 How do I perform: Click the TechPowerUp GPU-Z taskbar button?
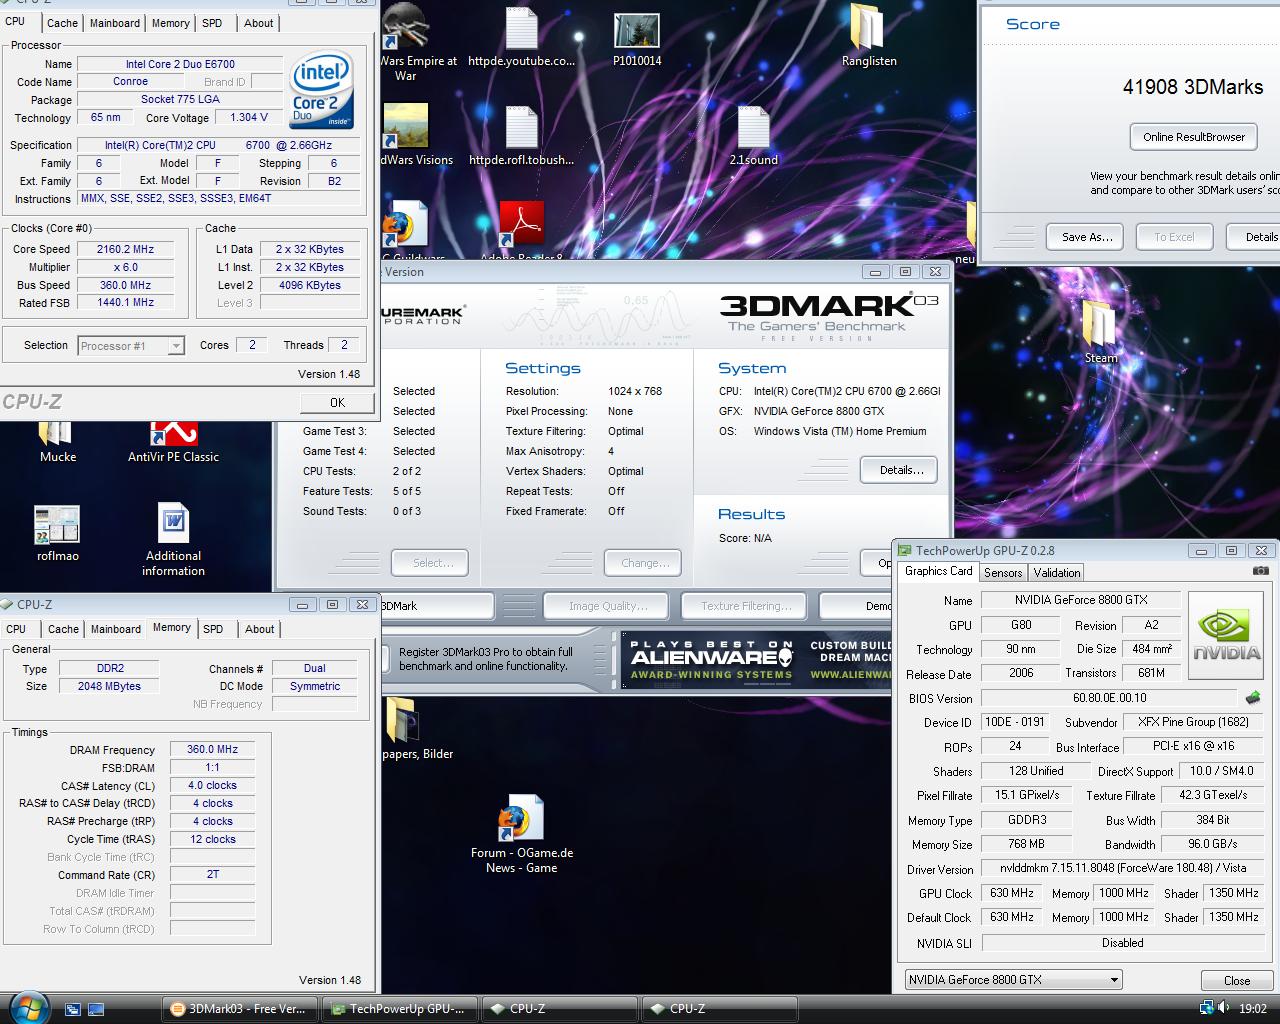click(x=400, y=1008)
